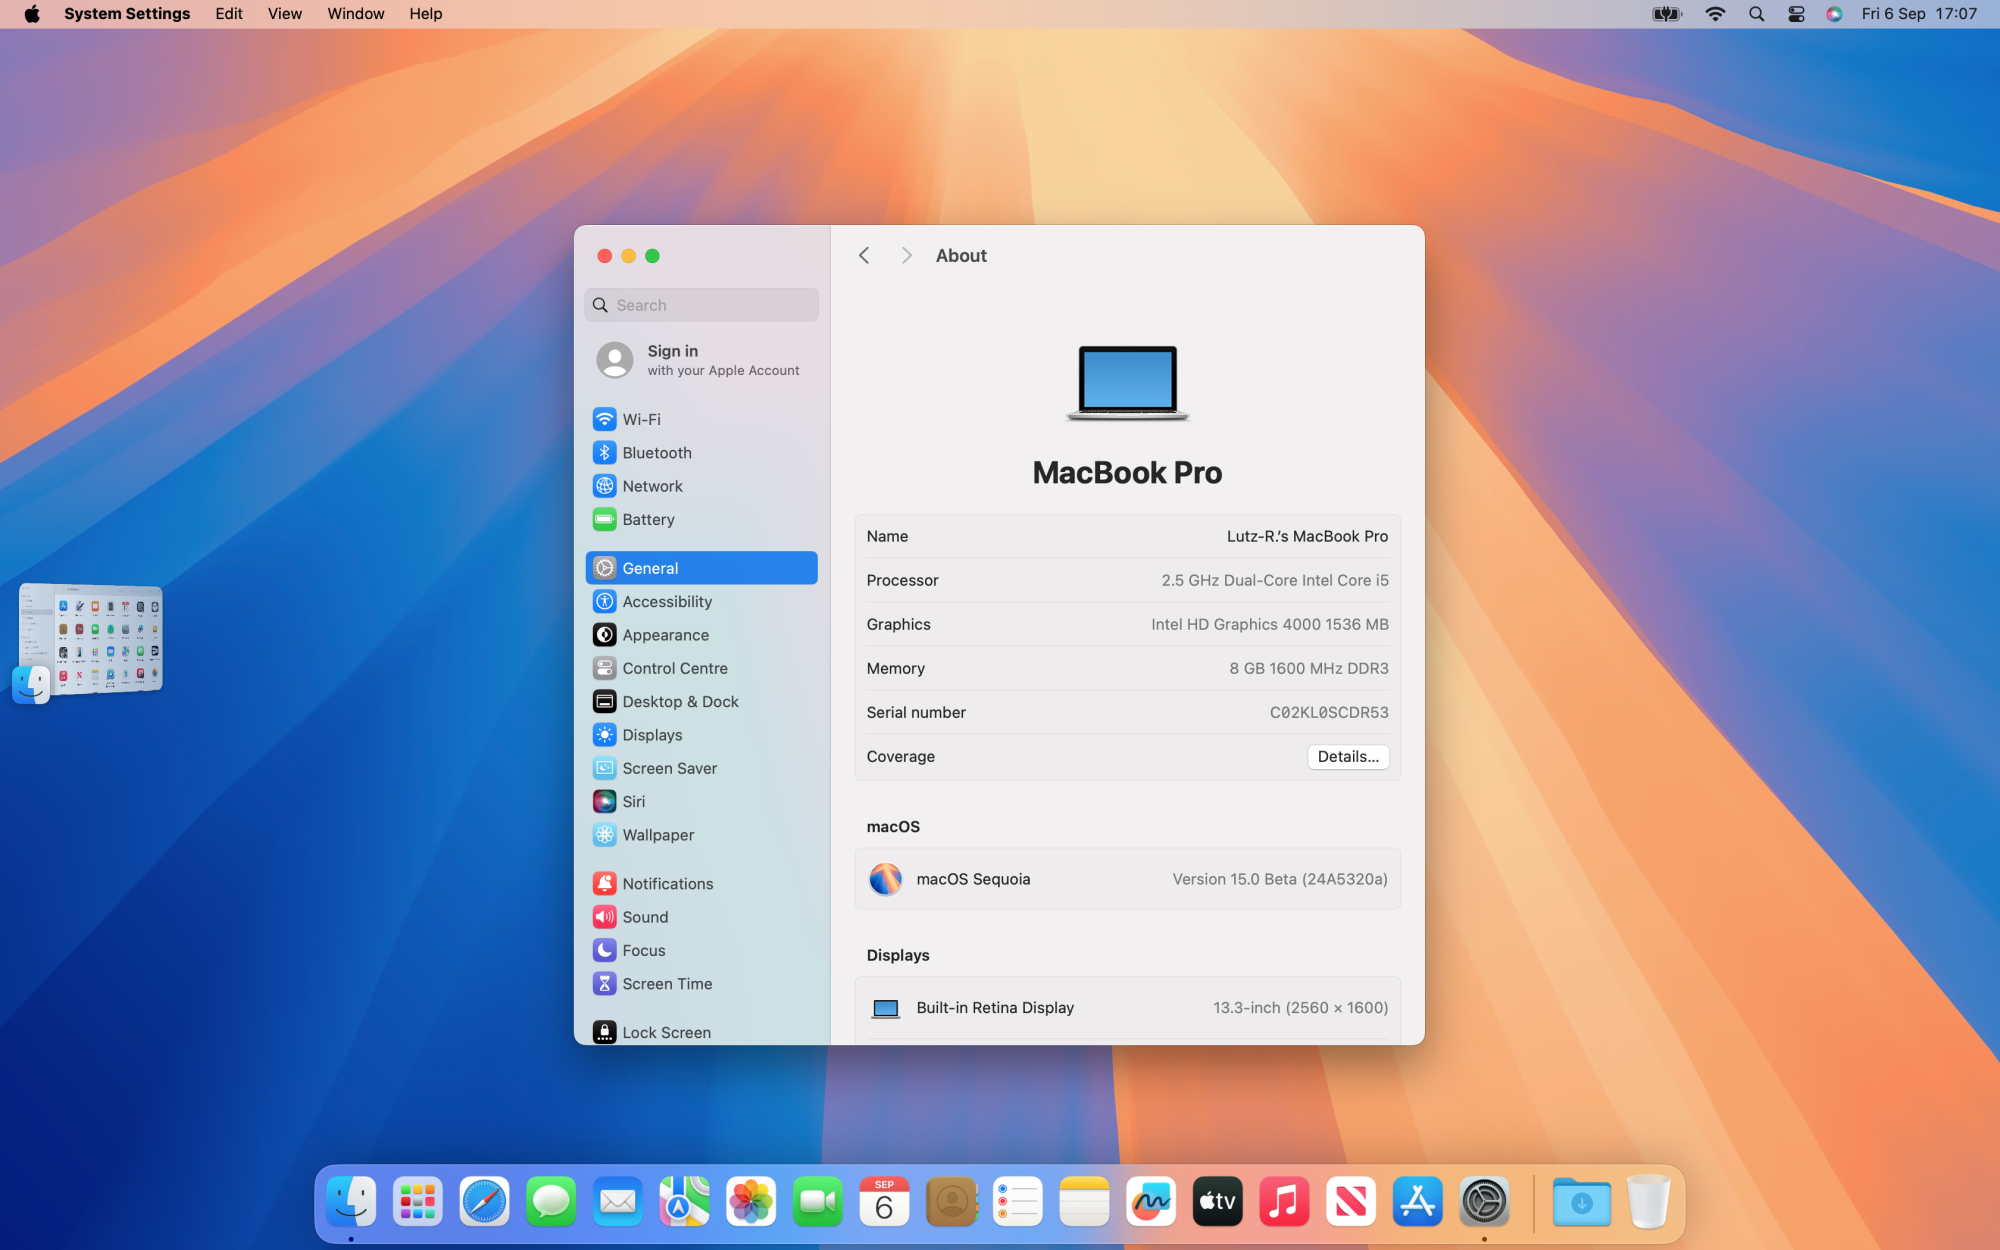Click the Built-in Retina Display row

(x=1127, y=1008)
